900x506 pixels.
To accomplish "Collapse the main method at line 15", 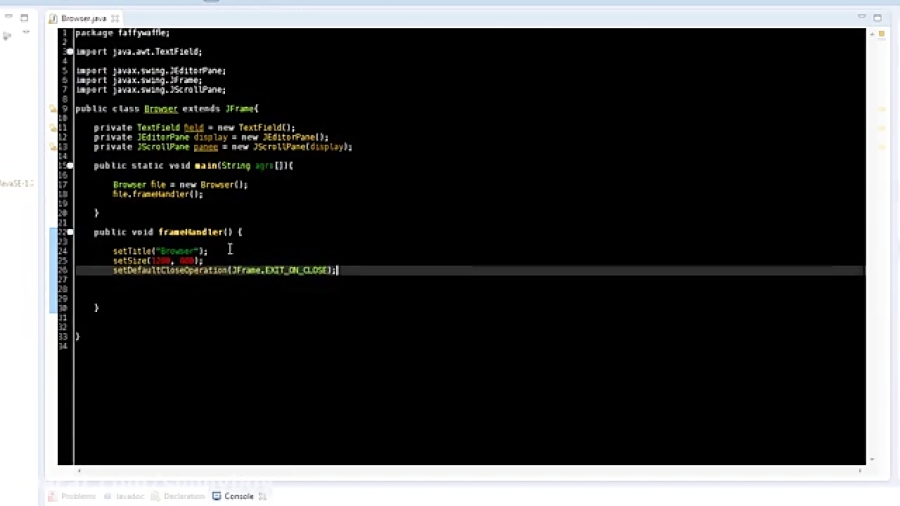I will [x=70, y=166].
